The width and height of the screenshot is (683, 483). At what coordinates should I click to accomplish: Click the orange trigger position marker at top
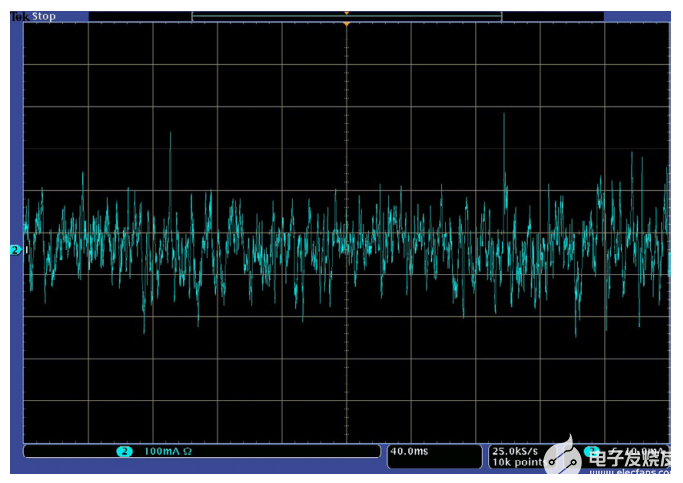pyautogui.click(x=346, y=23)
